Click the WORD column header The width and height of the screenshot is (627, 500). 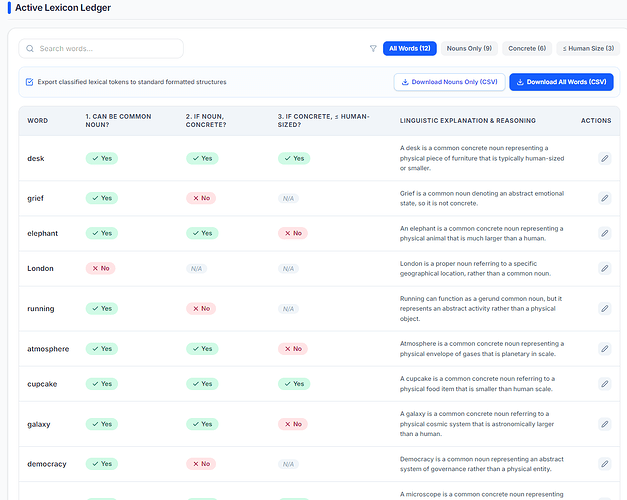[38, 121]
